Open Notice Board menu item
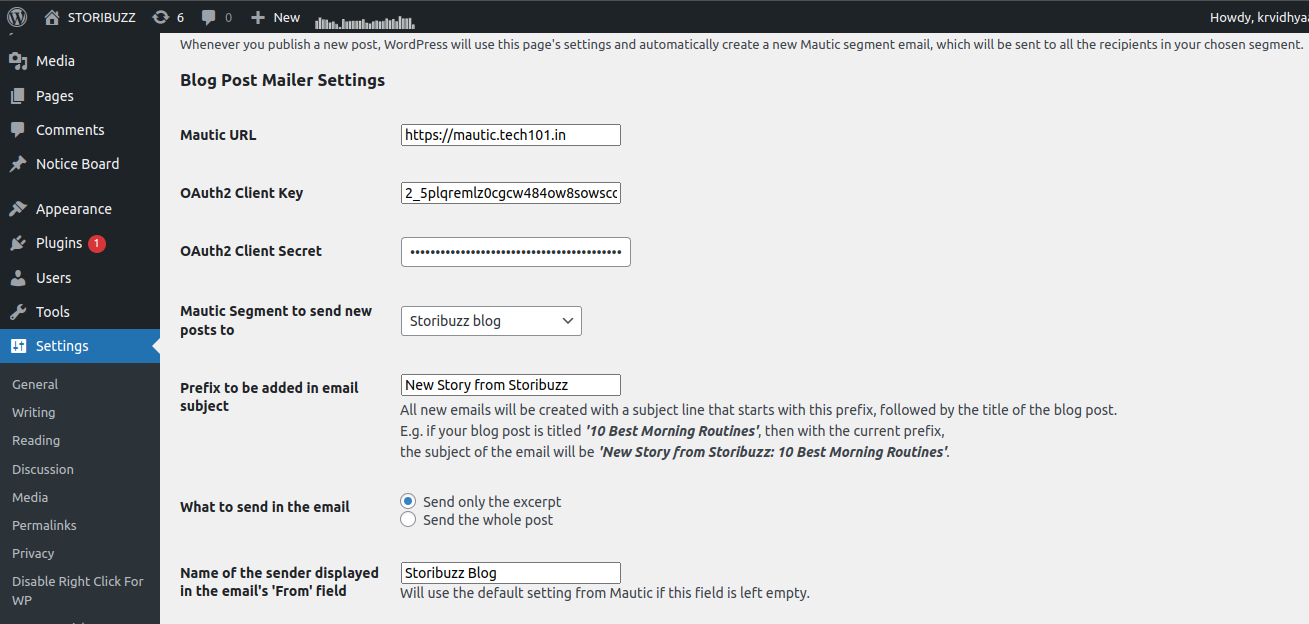 pos(80,164)
